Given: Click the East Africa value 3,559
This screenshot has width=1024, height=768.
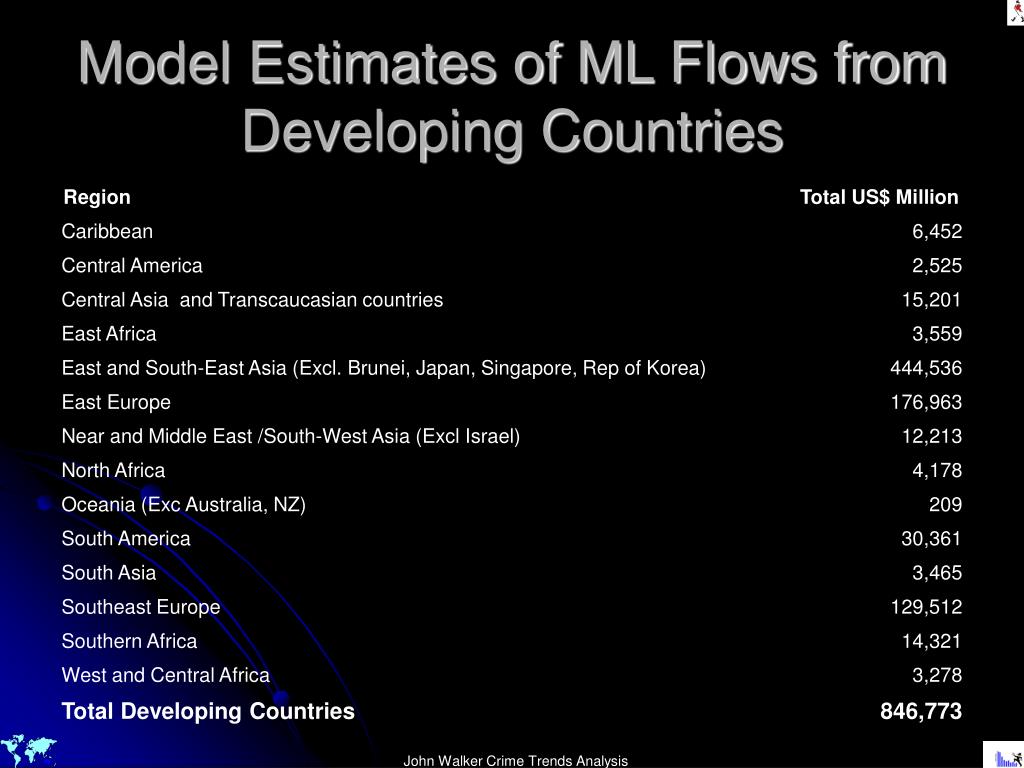Looking at the screenshot, I should [937, 334].
